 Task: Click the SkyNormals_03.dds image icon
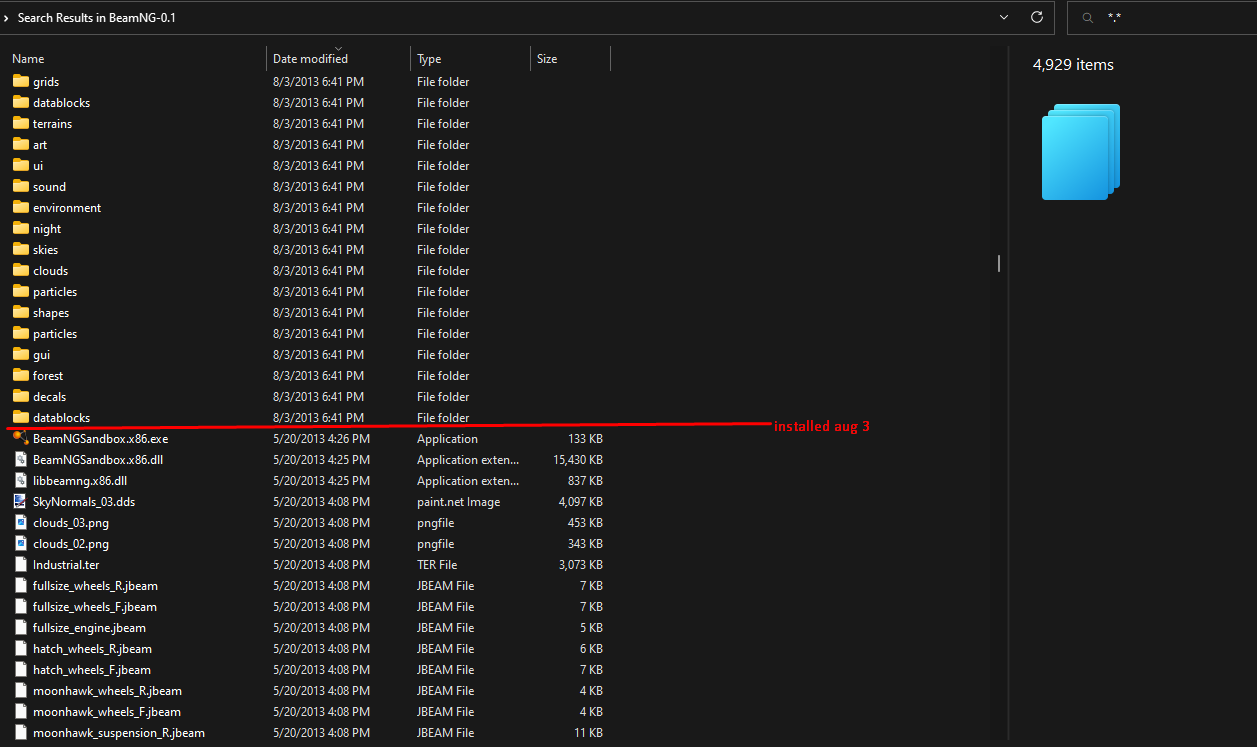21,501
